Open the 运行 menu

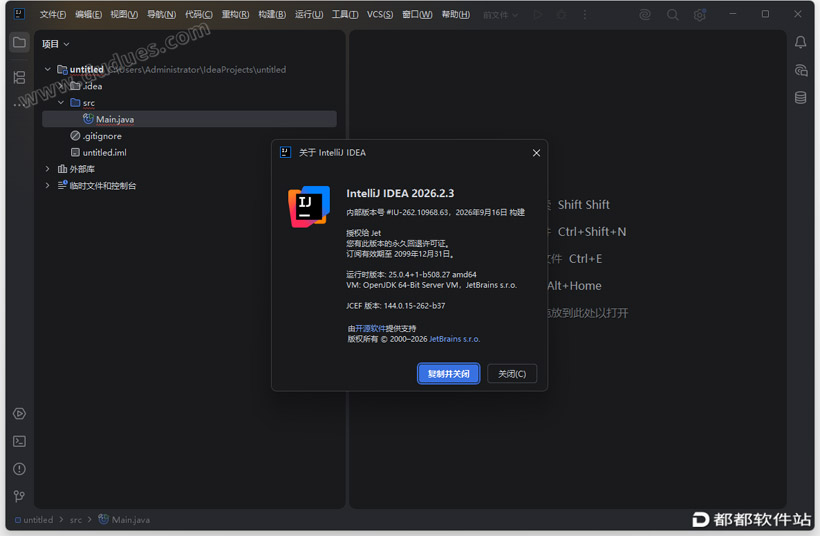pos(309,15)
